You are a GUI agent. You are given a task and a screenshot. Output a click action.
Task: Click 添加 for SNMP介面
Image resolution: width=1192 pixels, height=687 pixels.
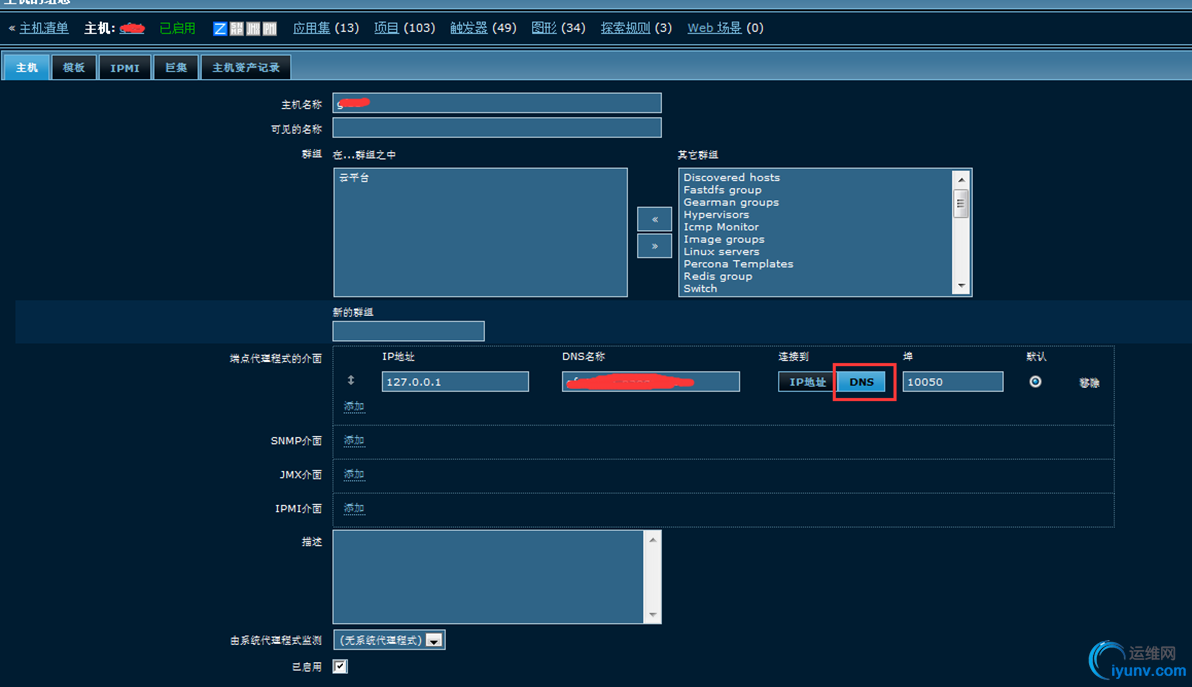coord(353,440)
